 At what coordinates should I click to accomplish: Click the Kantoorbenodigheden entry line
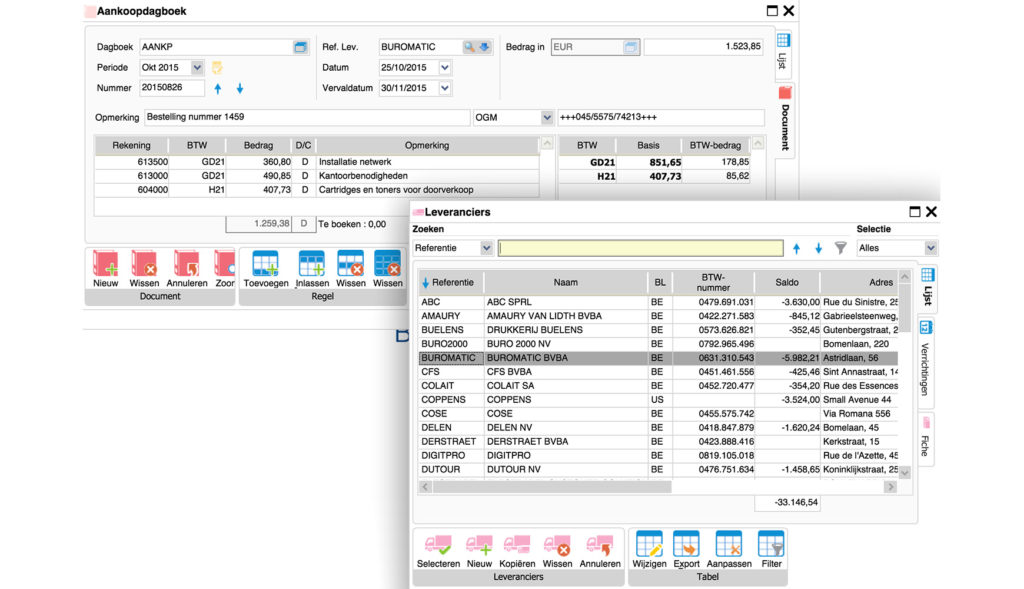tap(317, 176)
